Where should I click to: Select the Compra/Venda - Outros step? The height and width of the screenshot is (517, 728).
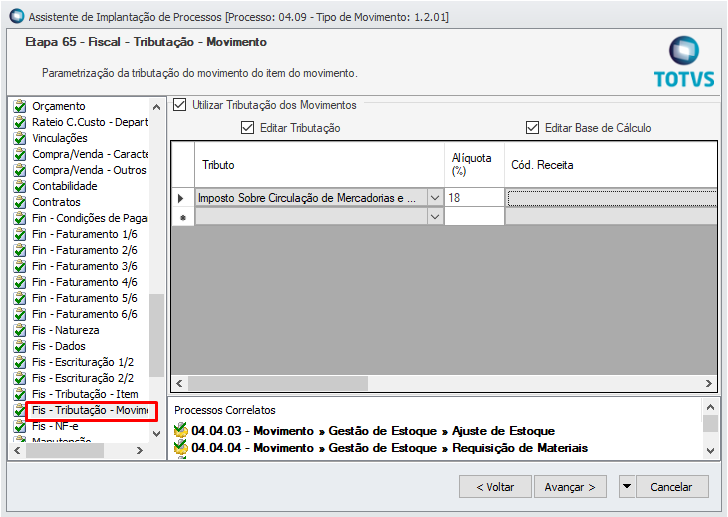(x=89, y=170)
